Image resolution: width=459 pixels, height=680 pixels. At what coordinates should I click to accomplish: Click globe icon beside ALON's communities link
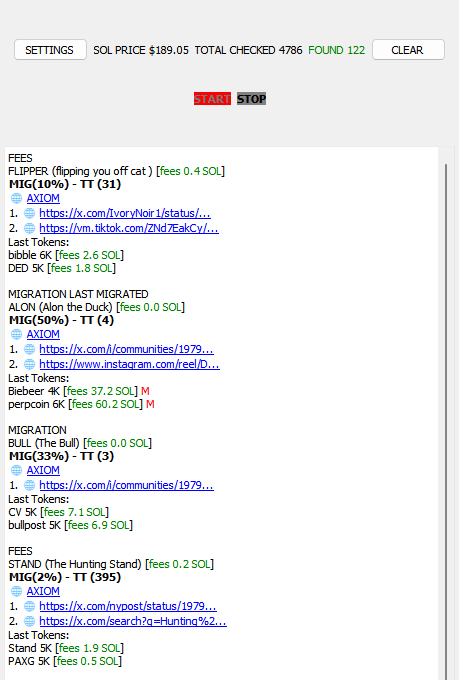point(30,350)
